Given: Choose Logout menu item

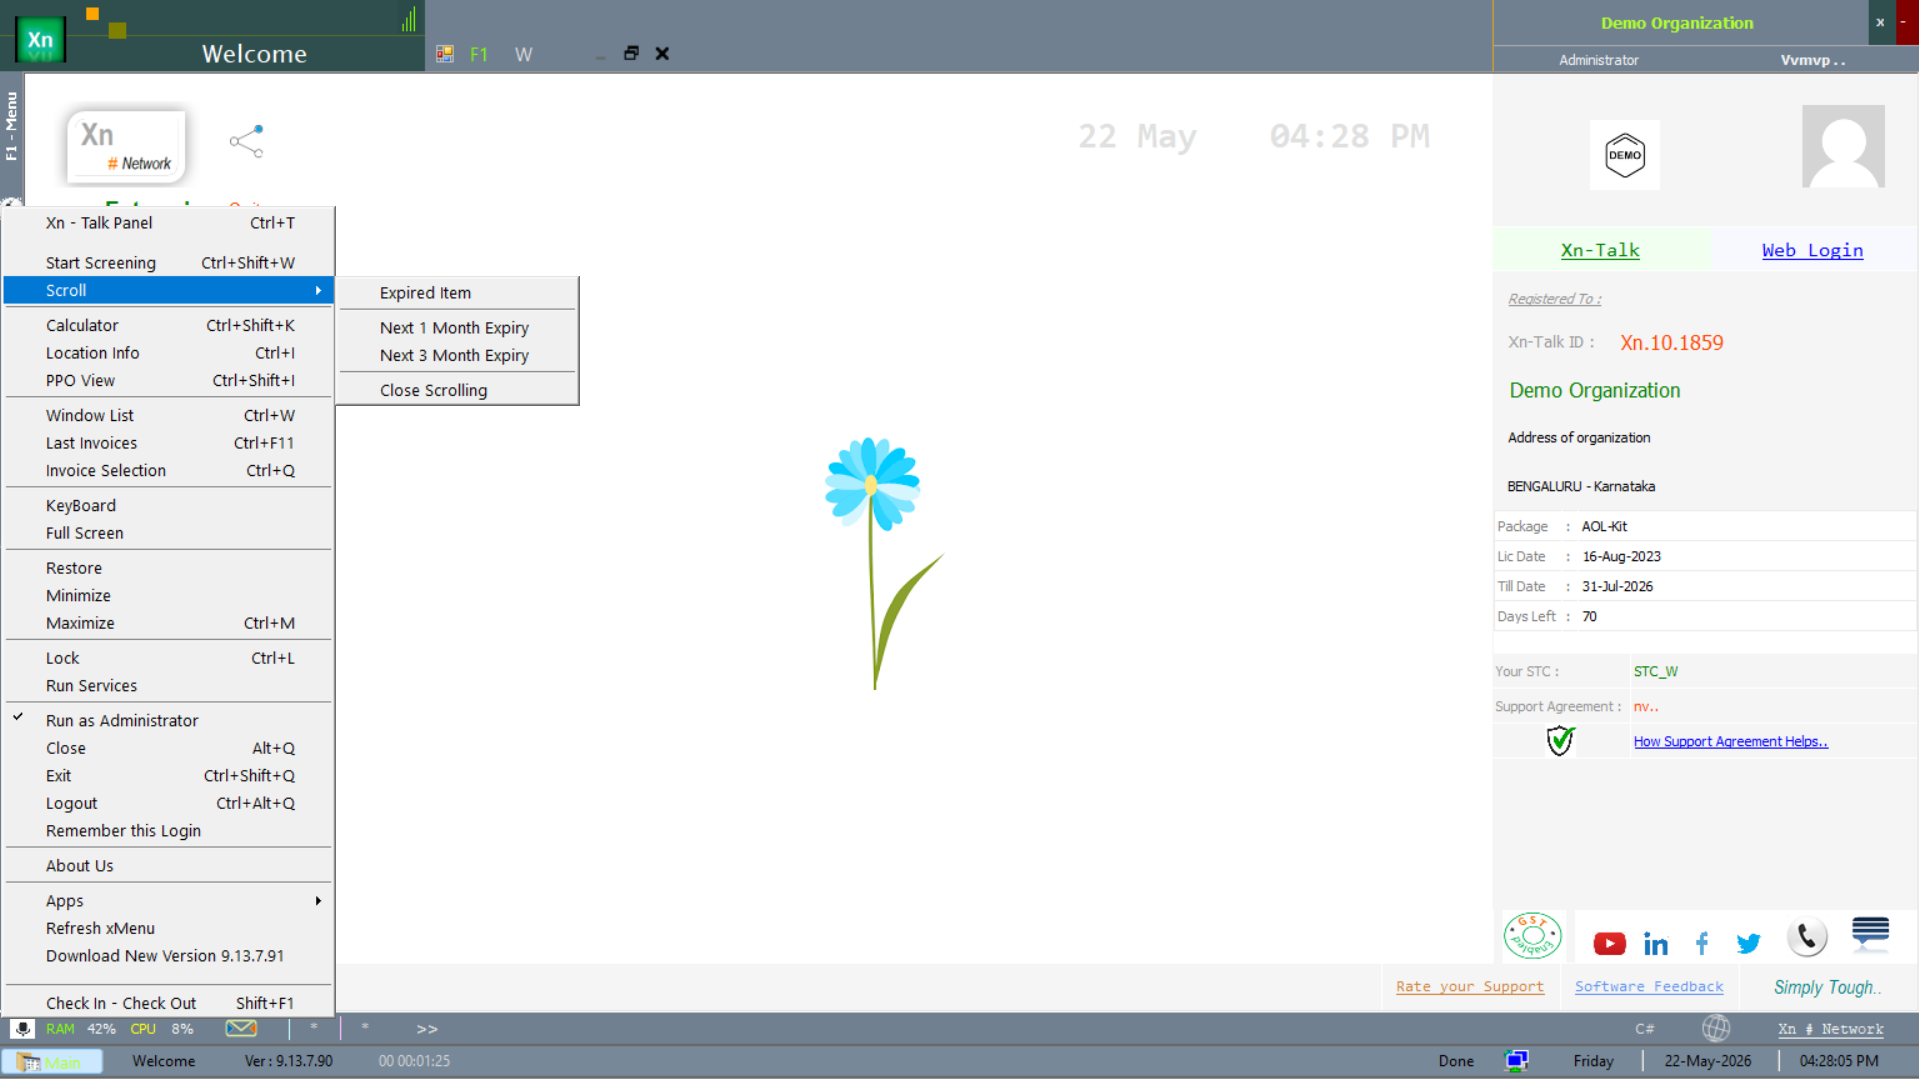Looking at the screenshot, I should (168, 803).
